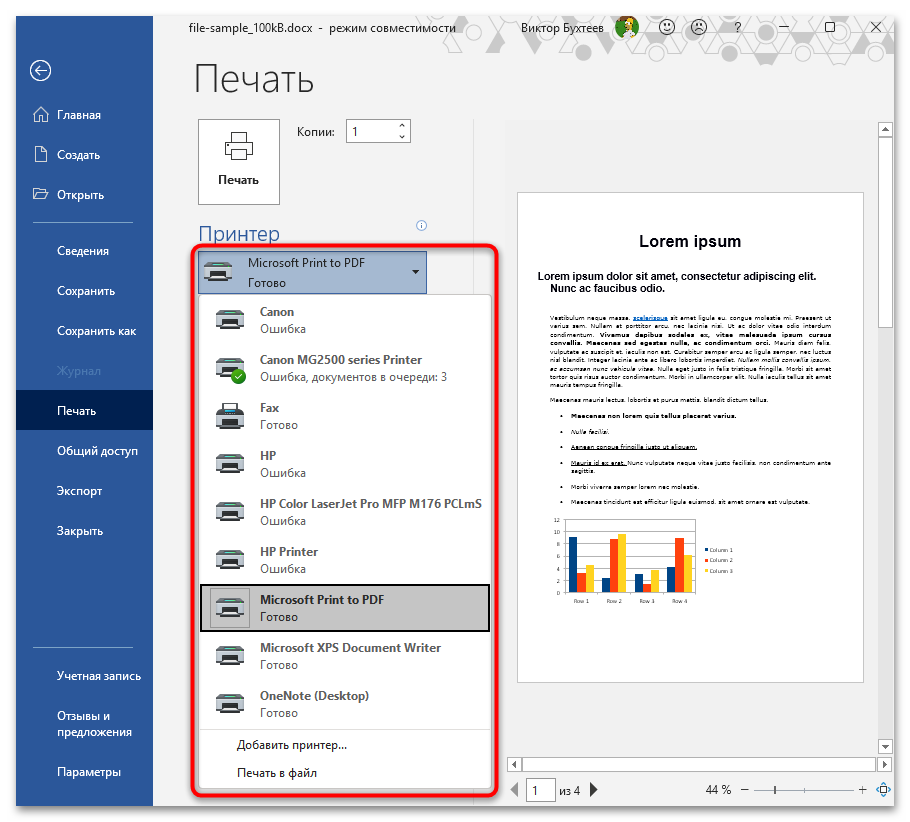Click the HP Color LaserJet printer icon
The image size is (910, 822).
[x=230, y=512]
